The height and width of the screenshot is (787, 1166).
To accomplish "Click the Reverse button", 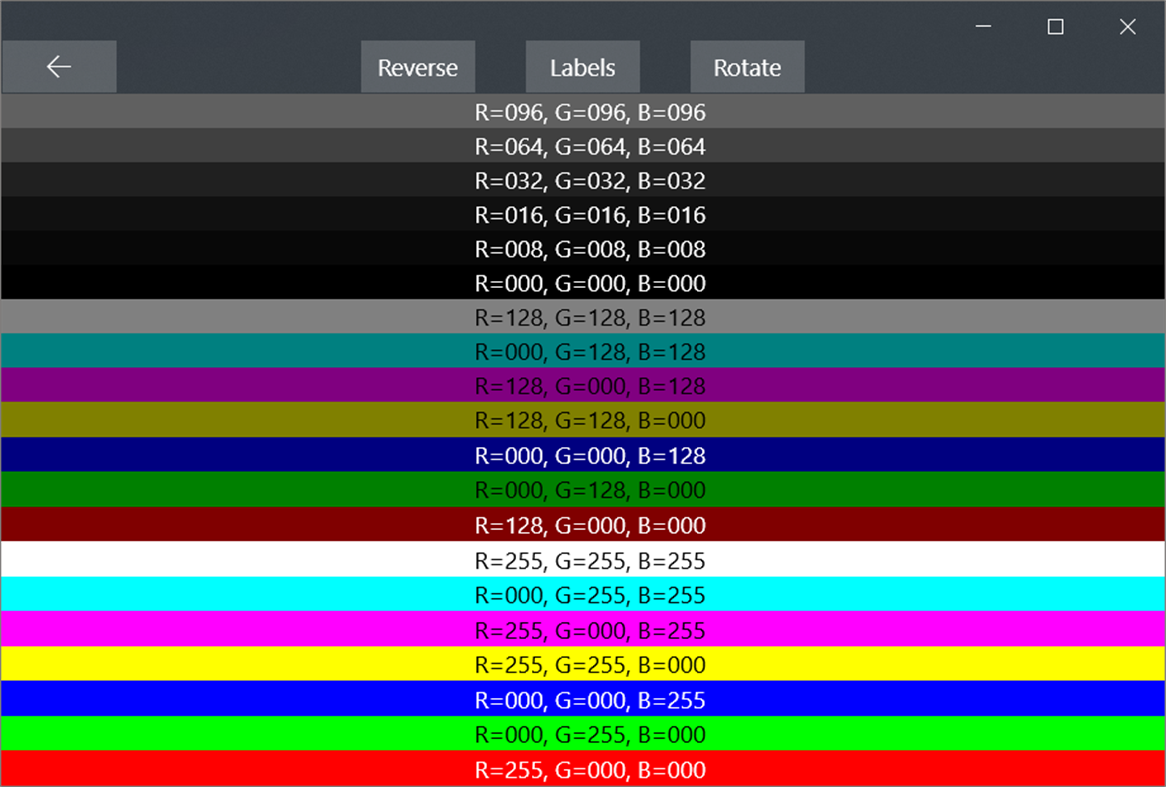I will point(417,67).
